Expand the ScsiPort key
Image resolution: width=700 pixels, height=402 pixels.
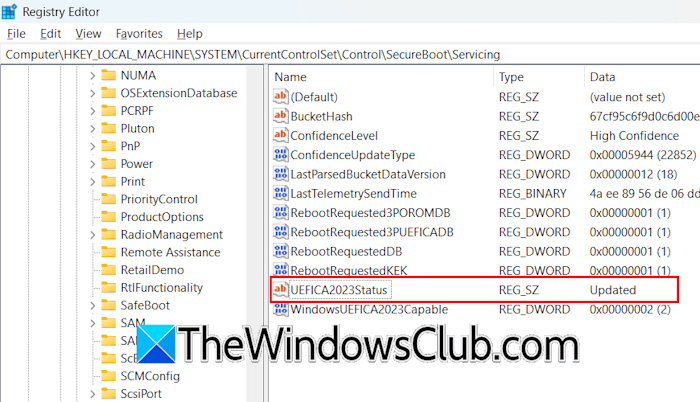92,394
